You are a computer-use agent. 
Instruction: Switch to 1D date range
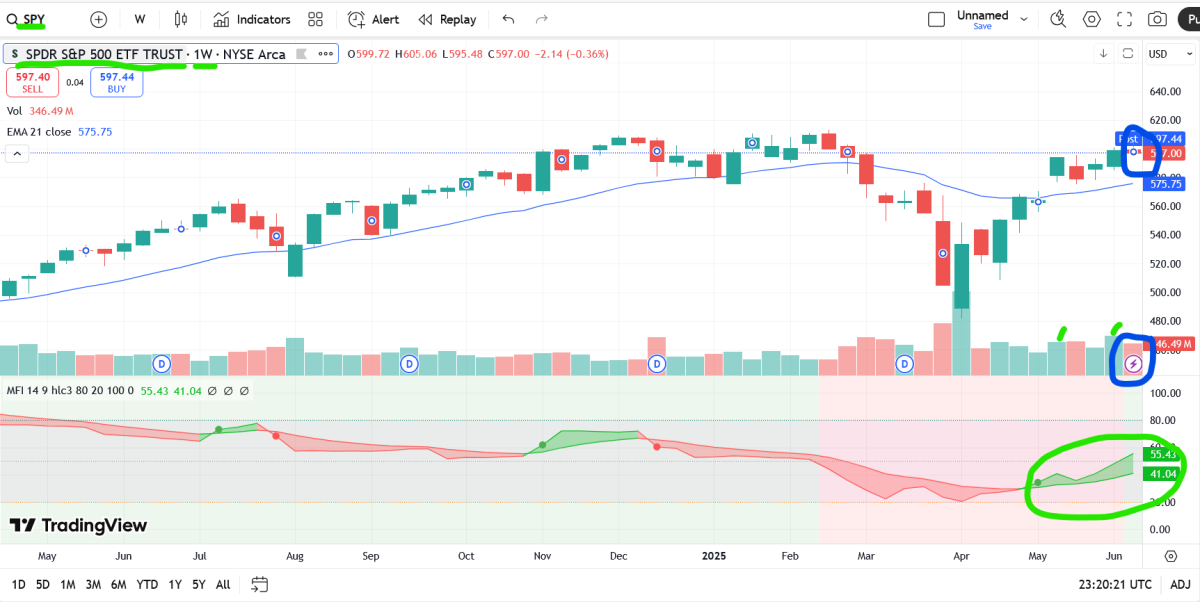tap(18, 584)
